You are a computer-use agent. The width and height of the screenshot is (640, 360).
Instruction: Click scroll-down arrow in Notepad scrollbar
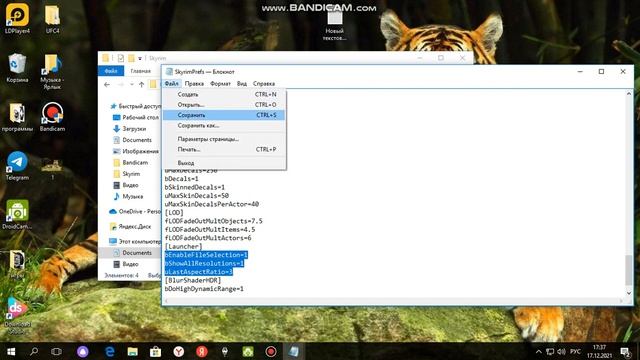[629, 293]
